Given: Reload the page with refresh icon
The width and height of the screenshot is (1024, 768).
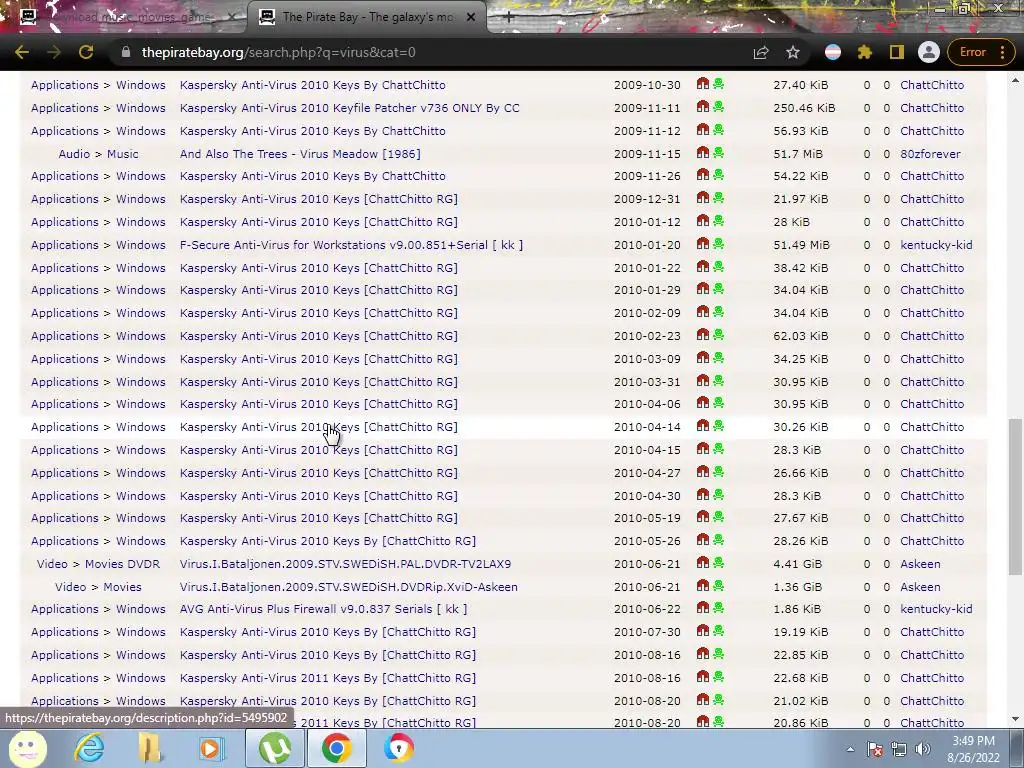Looking at the screenshot, I should click(x=86, y=52).
